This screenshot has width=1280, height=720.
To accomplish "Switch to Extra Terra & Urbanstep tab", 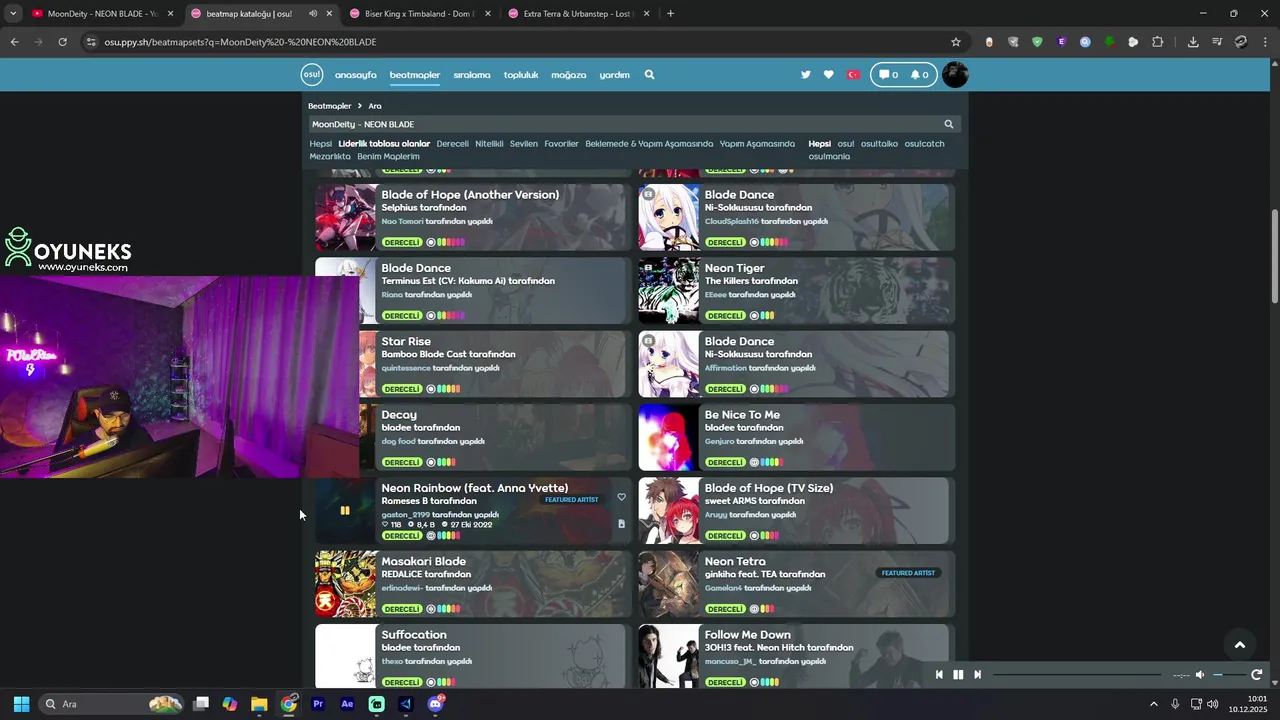I will pyautogui.click(x=577, y=14).
